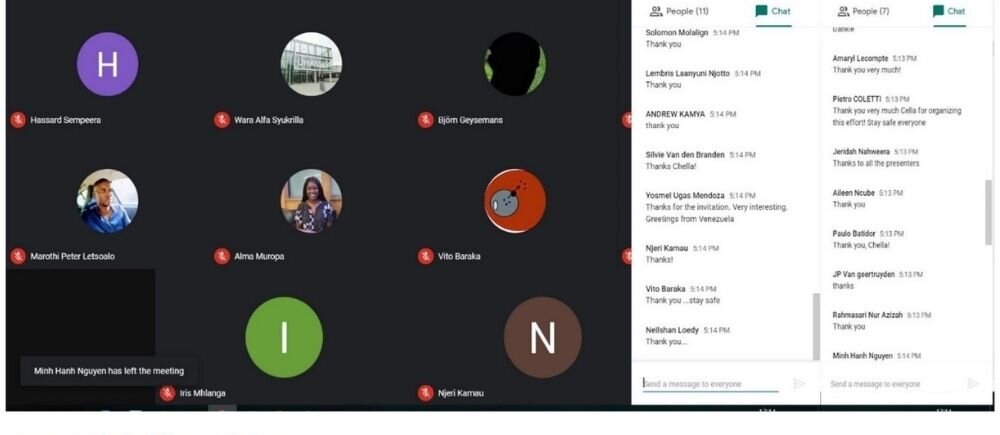
Task: Select Chat tab next to People (7)
Action: coord(949,12)
